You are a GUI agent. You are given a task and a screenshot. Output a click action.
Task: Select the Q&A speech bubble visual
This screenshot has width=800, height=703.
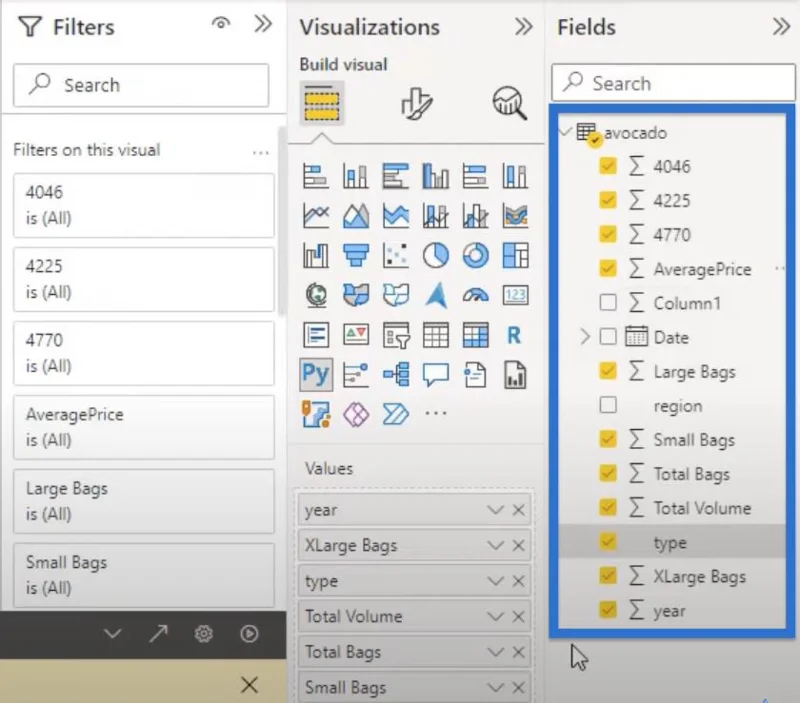point(436,374)
